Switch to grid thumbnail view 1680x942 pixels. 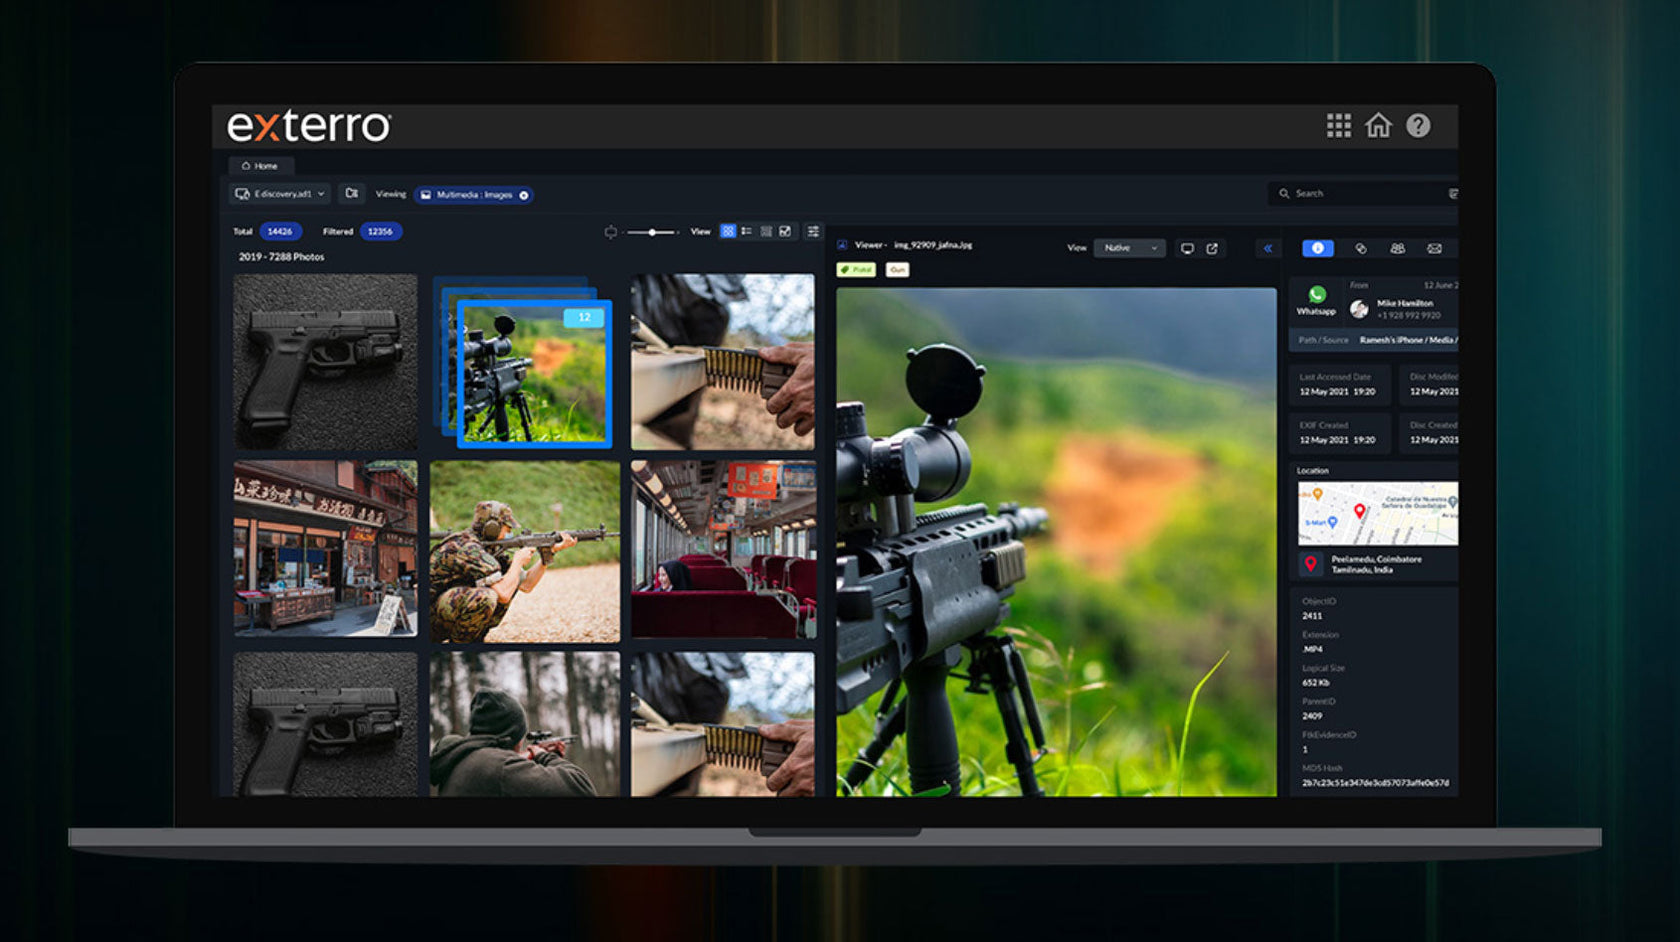(728, 232)
